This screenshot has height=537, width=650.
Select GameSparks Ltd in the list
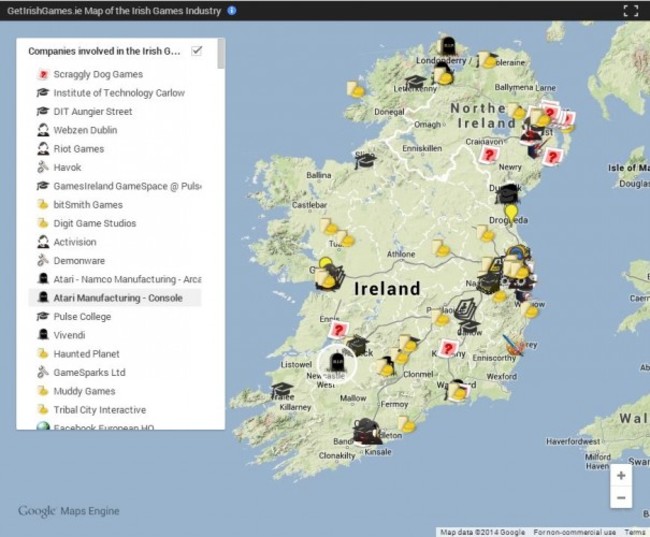(x=89, y=372)
